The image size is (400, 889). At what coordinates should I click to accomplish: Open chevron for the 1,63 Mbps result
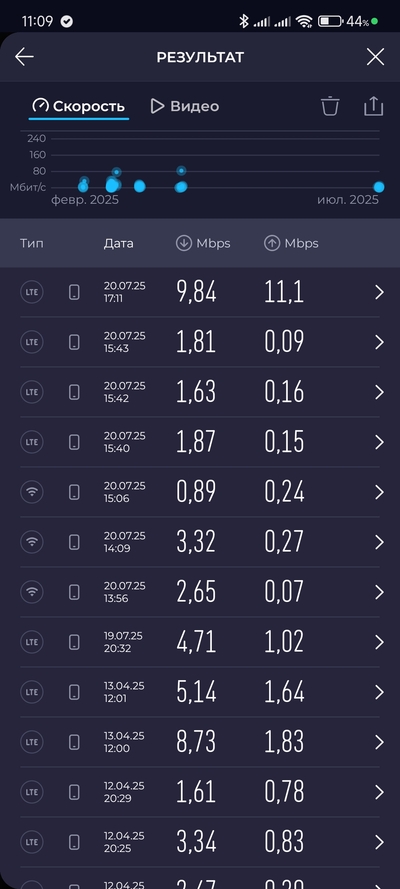click(x=380, y=392)
